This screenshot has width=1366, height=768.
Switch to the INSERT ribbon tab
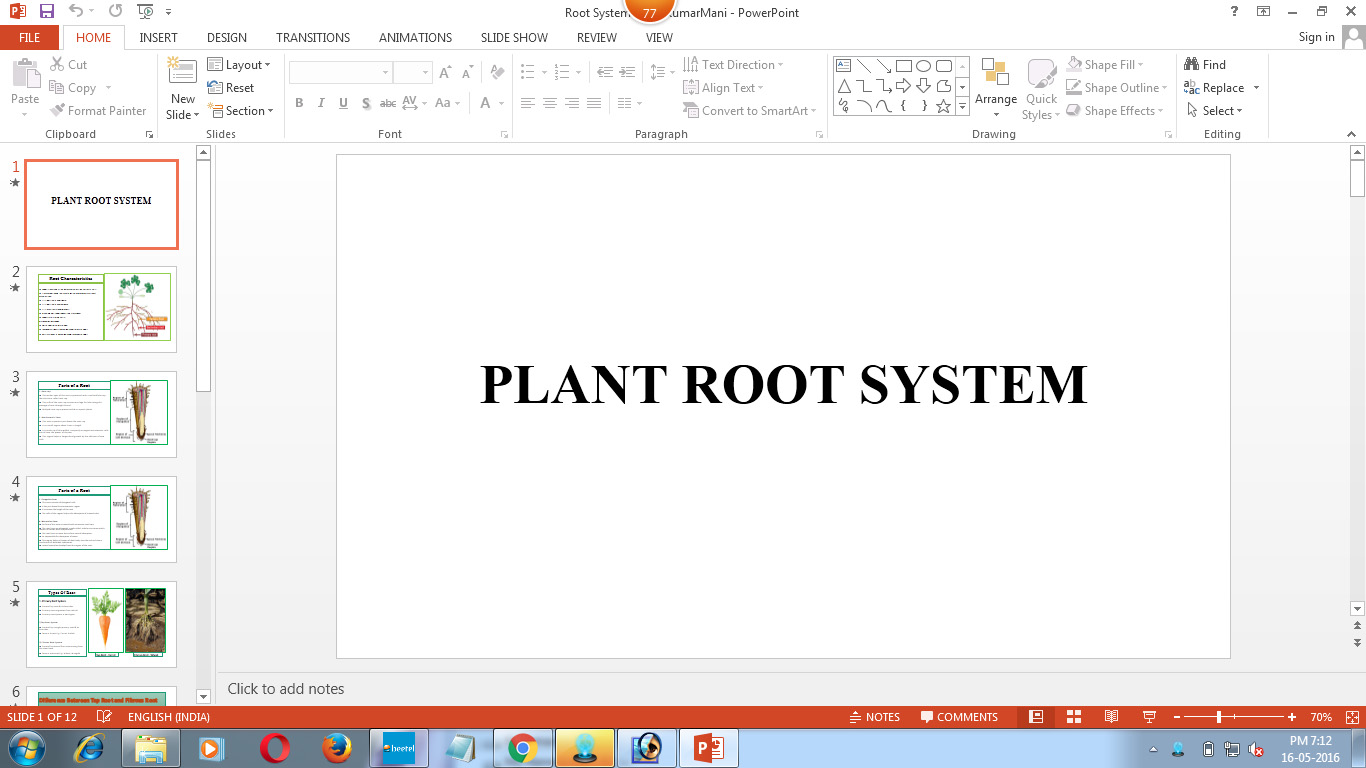pos(159,37)
